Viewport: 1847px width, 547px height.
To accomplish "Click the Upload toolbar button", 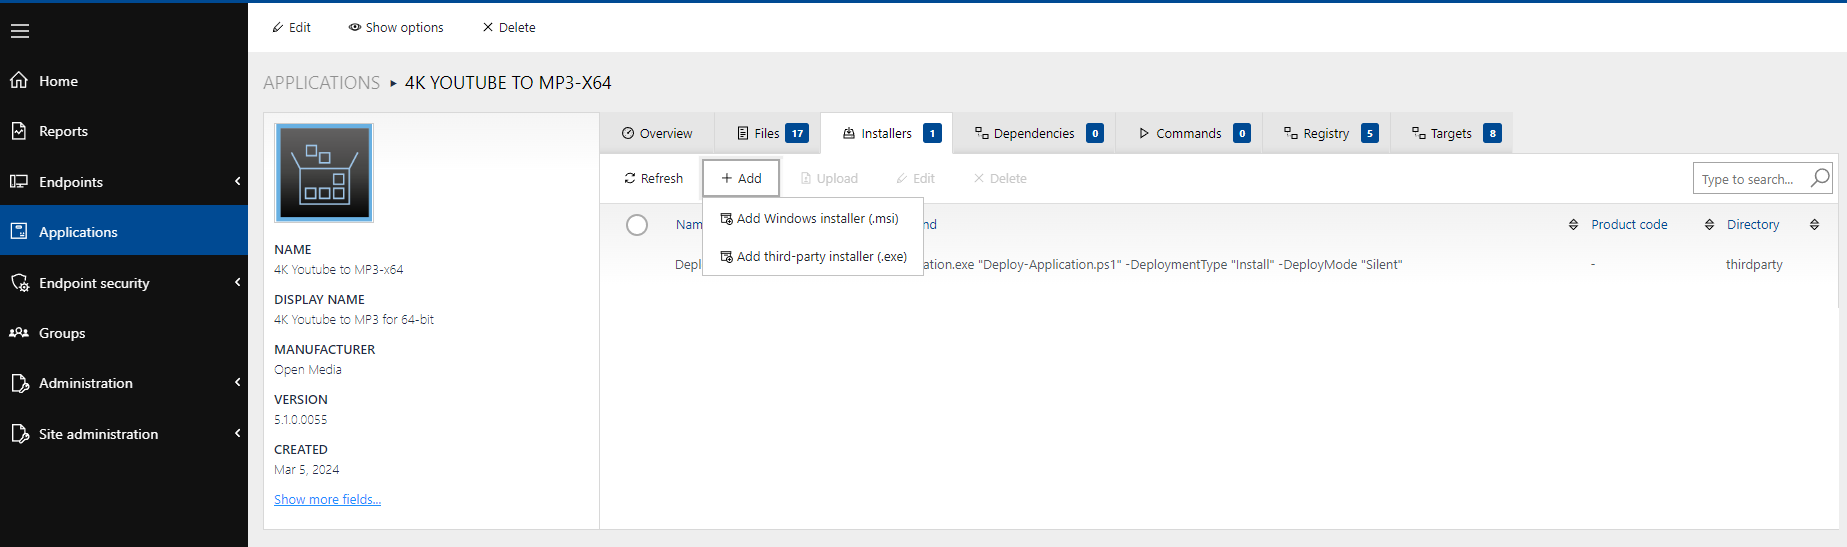I will click(x=829, y=178).
